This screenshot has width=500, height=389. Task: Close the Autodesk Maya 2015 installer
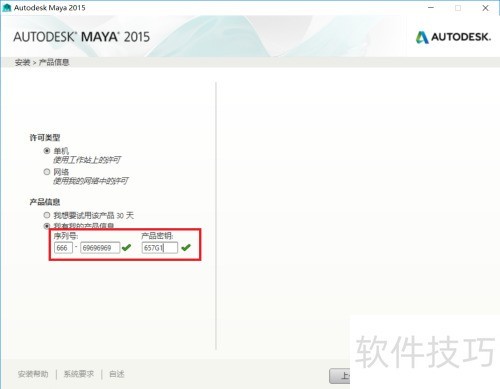(x=485, y=8)
